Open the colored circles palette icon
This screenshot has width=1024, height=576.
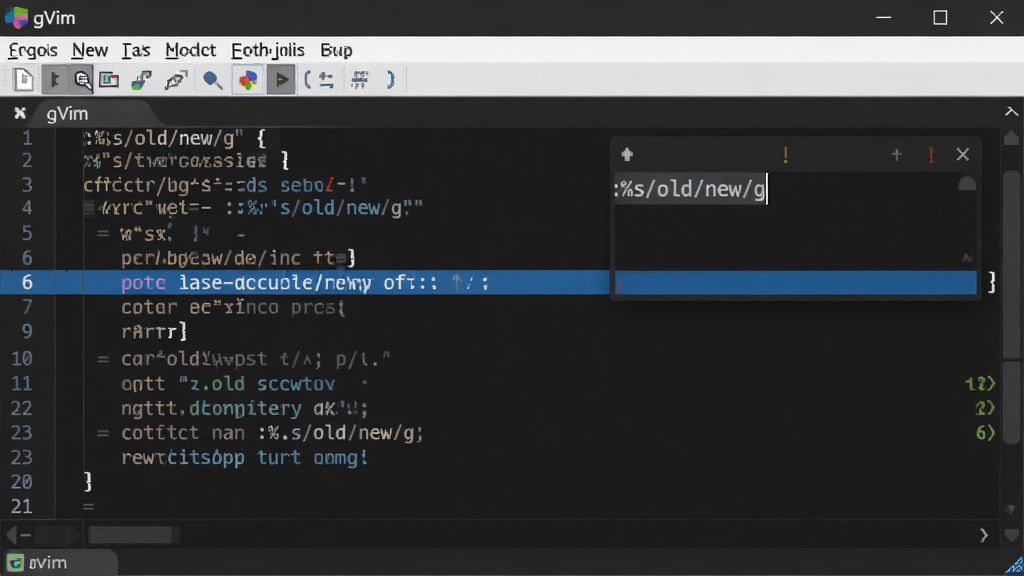[x=248, y=80]
